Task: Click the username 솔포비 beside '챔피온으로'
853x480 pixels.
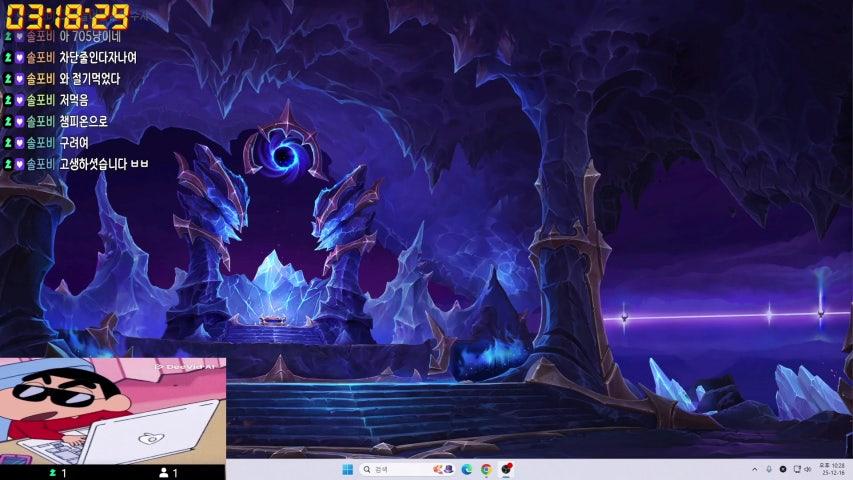Action: point(40,121)
